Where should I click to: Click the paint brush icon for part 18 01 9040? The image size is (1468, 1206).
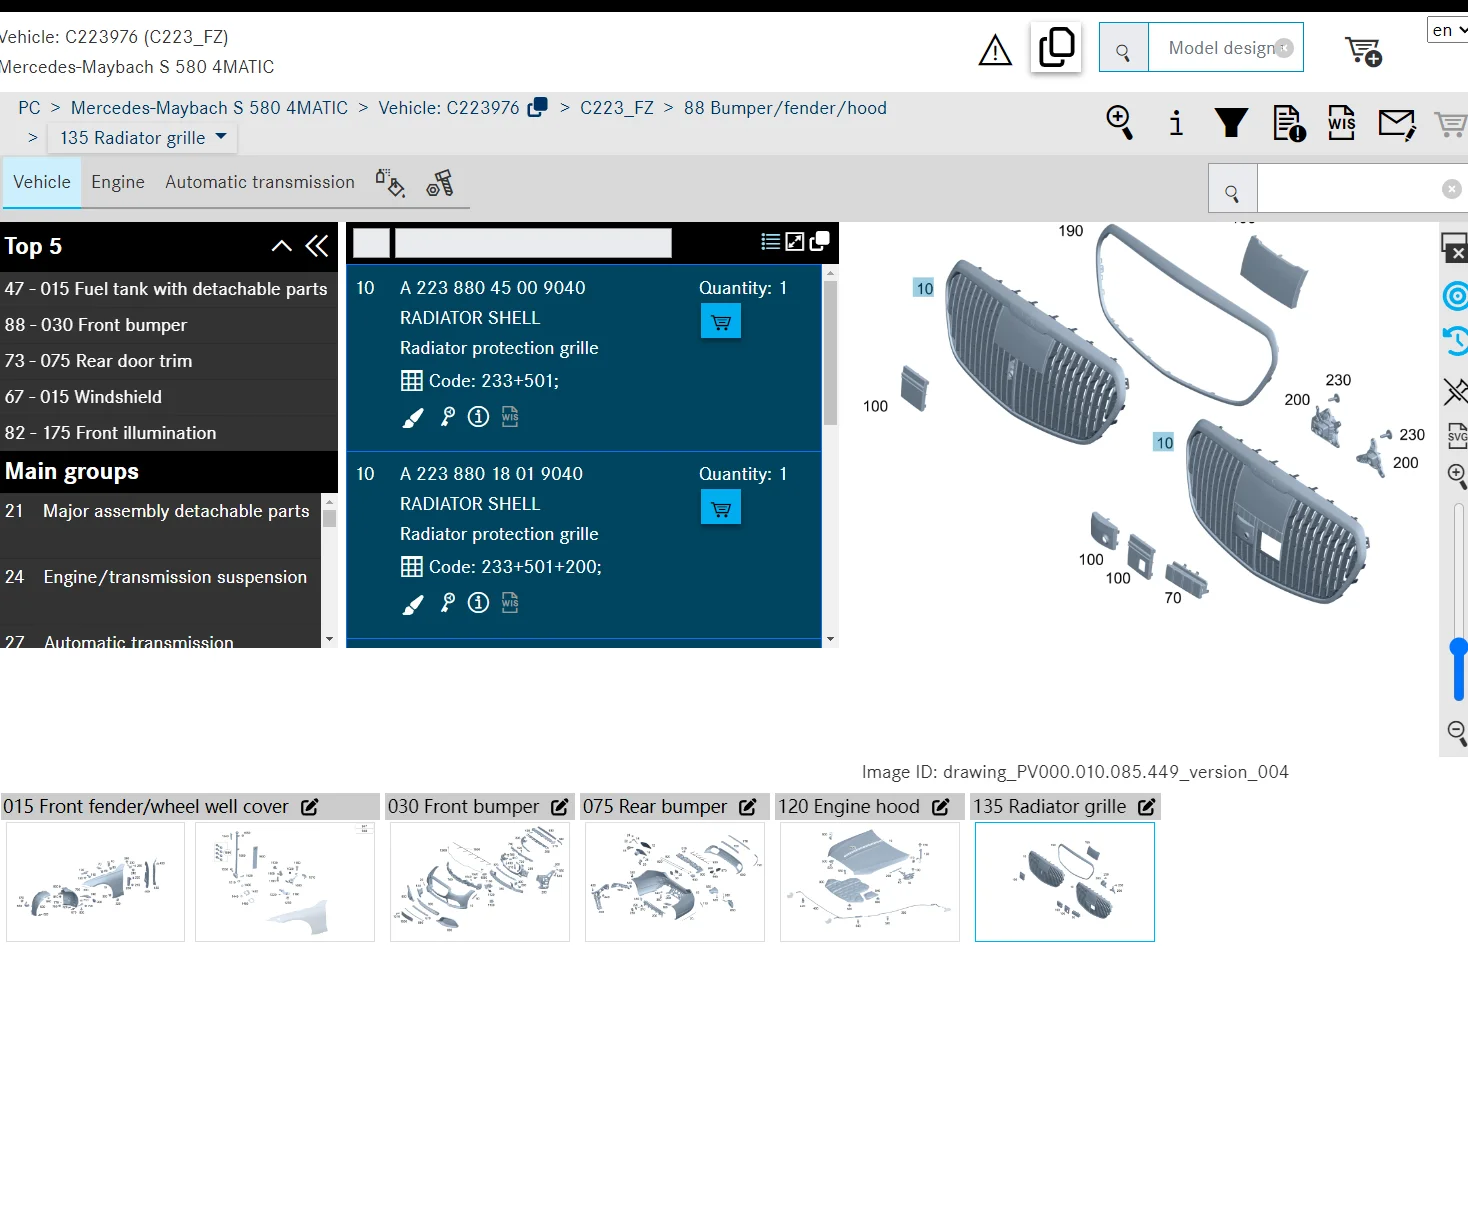pos(413,604)
